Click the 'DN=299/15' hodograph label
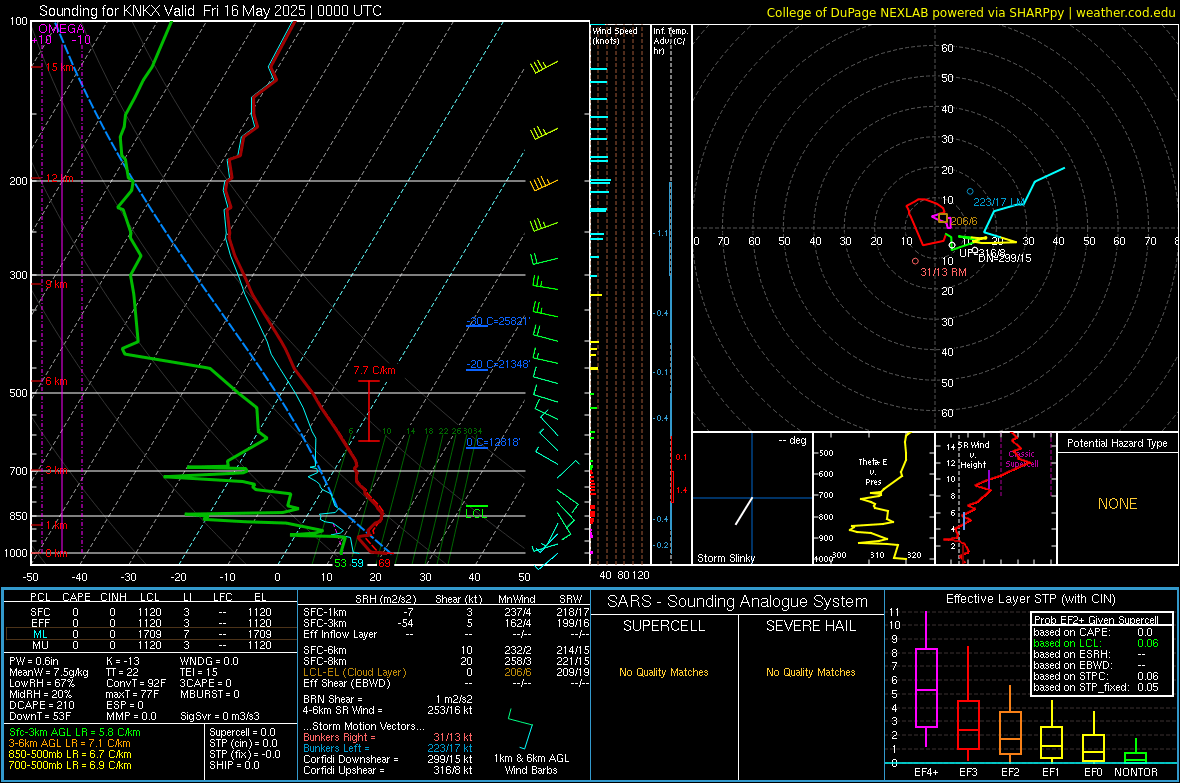The width and height of the screenshot is (1180, 783). [1005, 257]
